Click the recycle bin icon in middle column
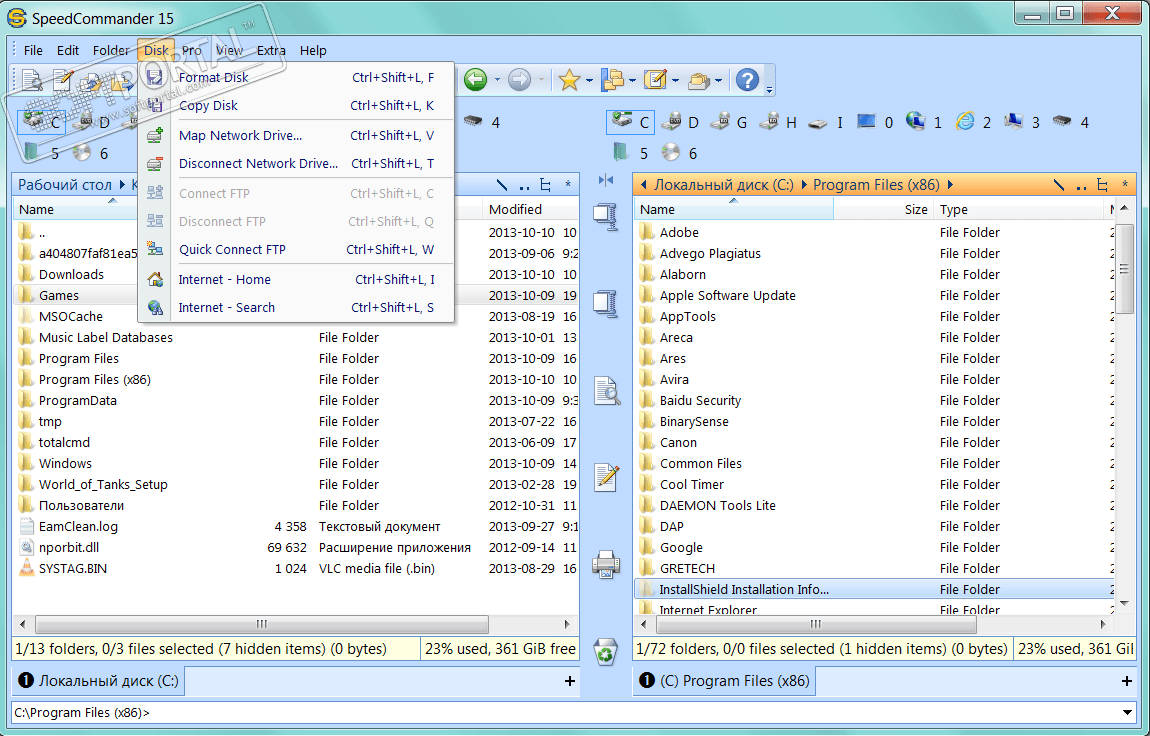This screenshot has height=736, width=1150. click(606, 651)
